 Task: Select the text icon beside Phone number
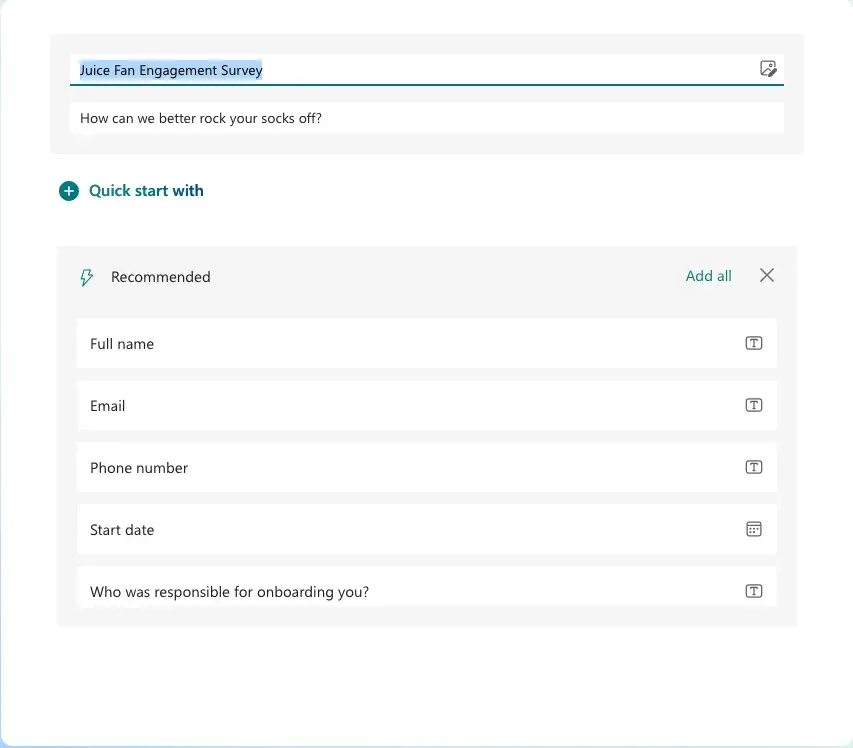pos(753,467)
